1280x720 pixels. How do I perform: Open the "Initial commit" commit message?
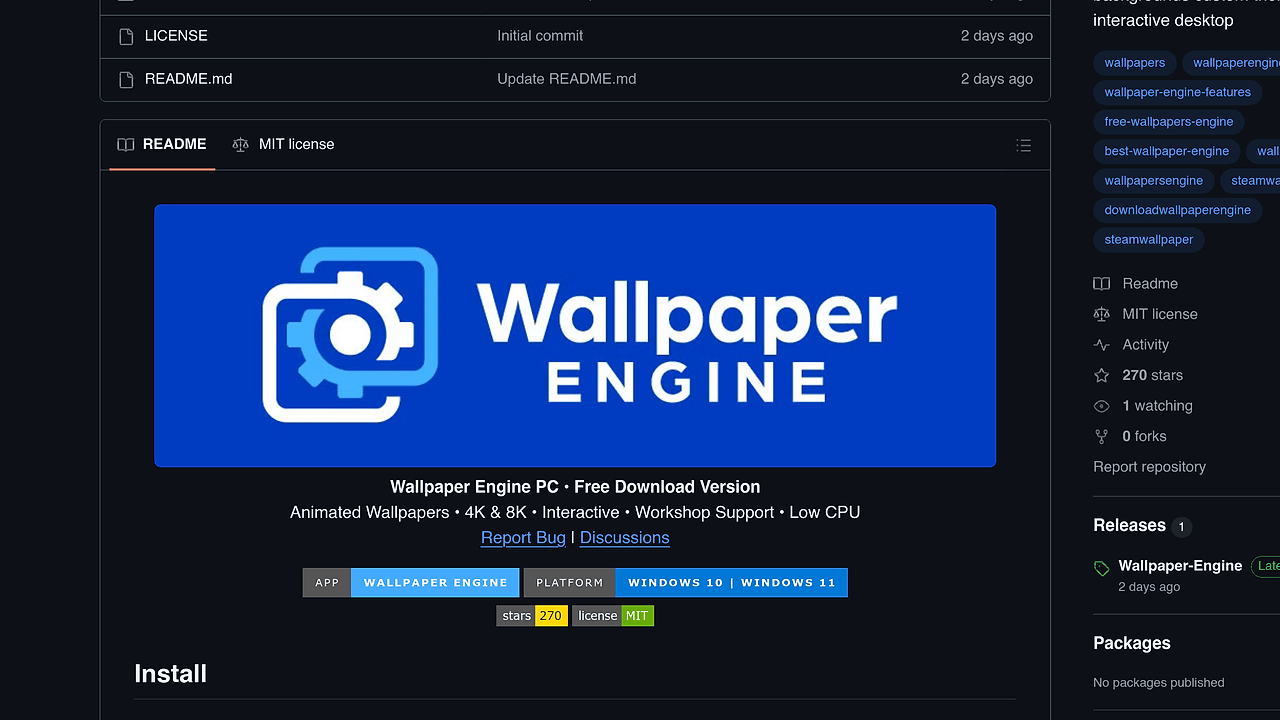540,36
